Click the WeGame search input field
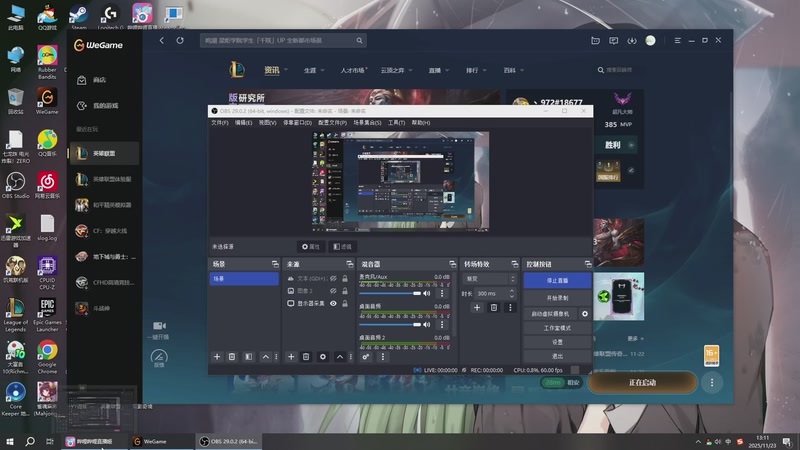The height and width of the screenshot is (450, 800). click(283, 40)
